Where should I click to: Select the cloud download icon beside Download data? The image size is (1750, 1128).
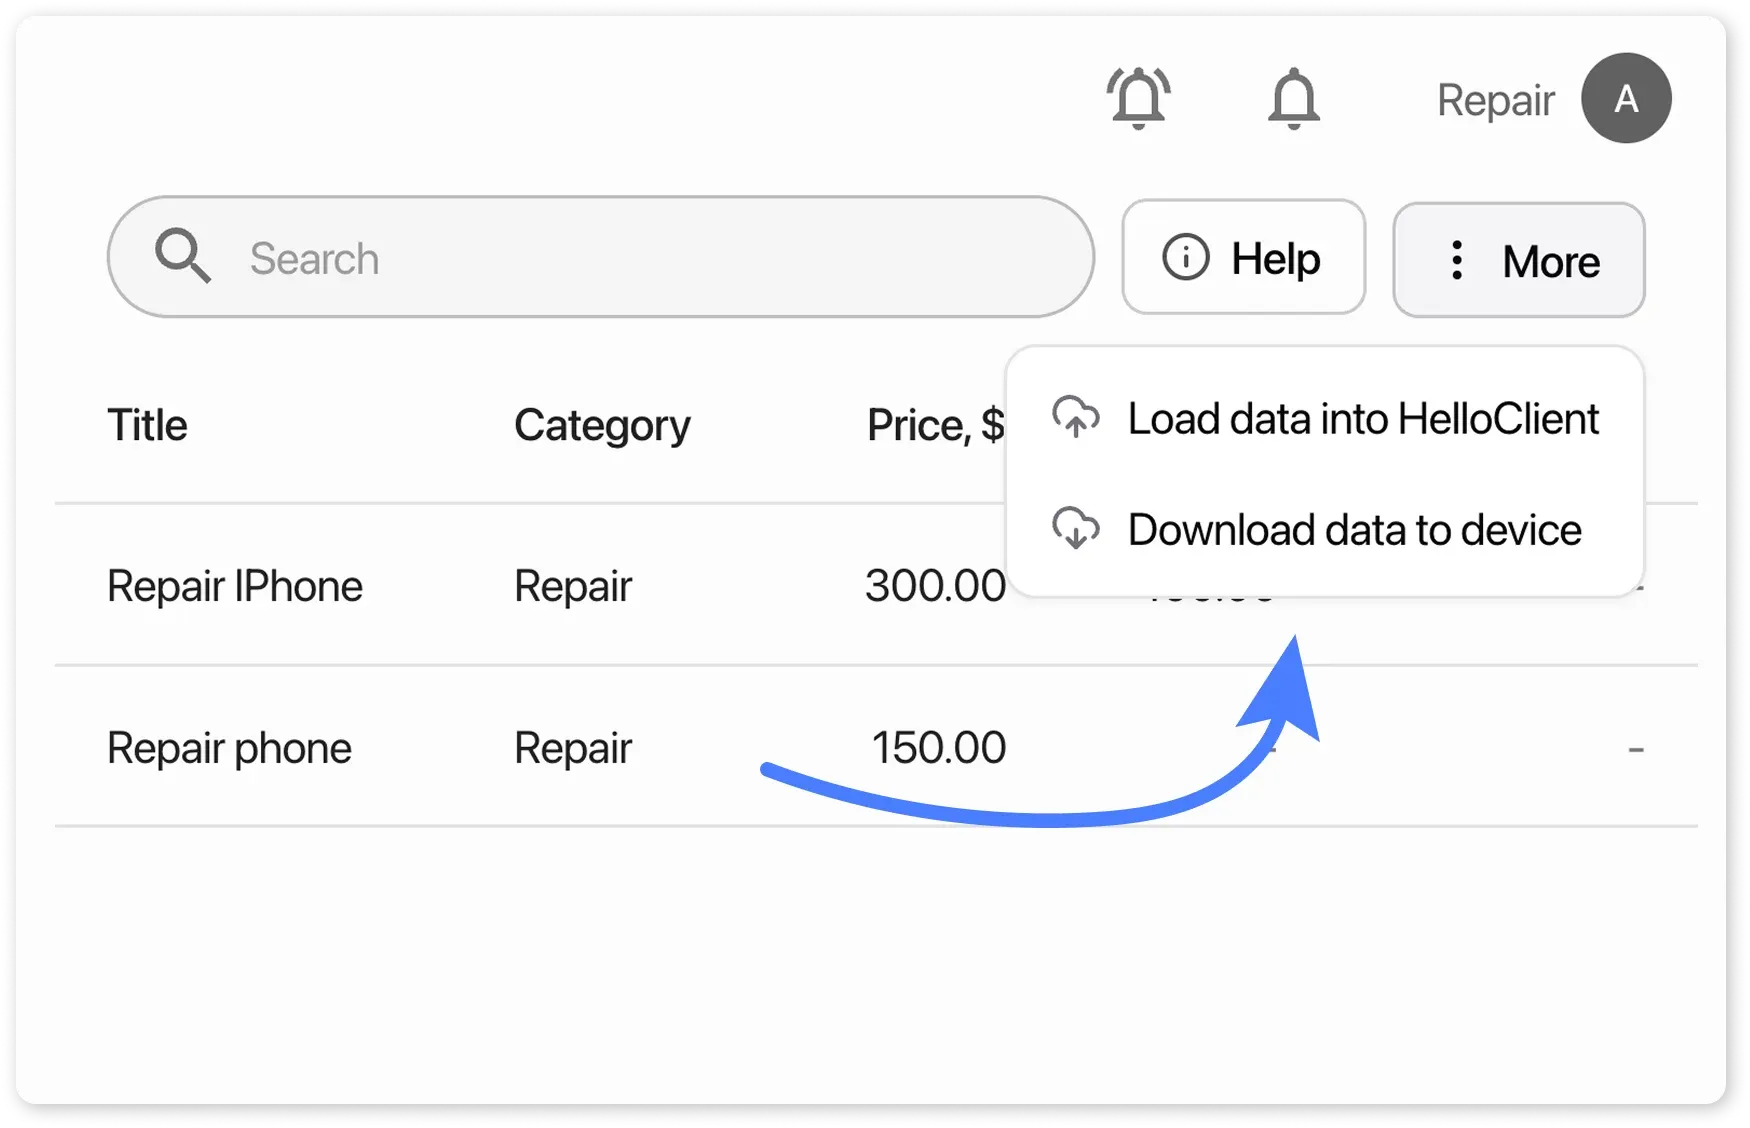click(x=1076, y=531)
